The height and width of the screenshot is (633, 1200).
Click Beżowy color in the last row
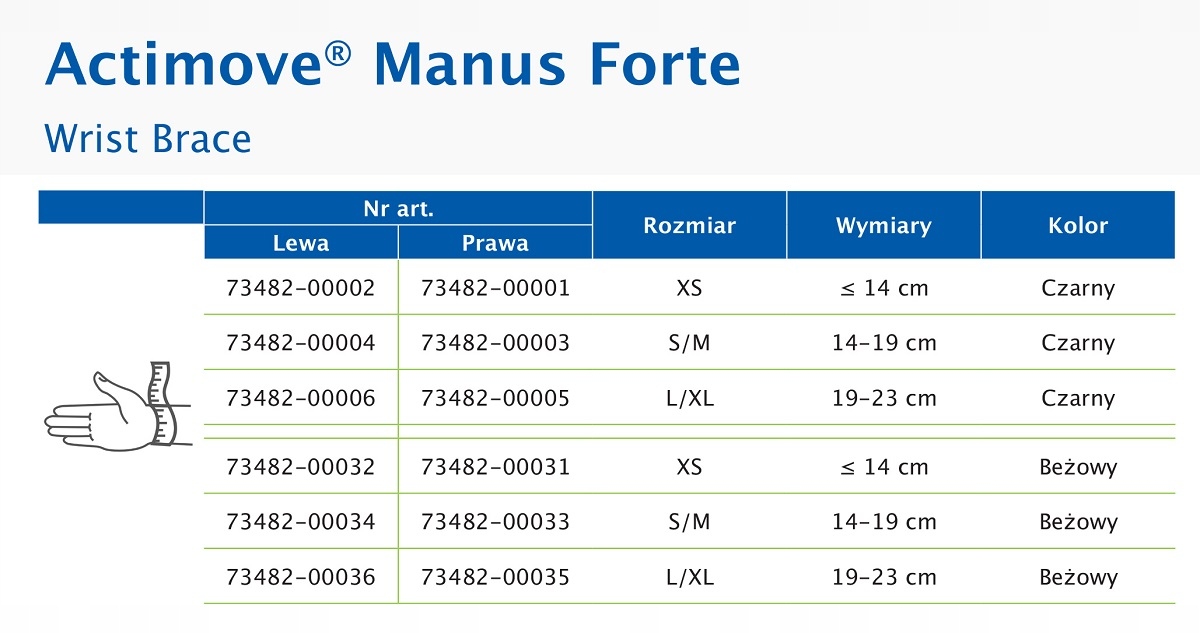pyautogui.click(x=1077, y=577)
